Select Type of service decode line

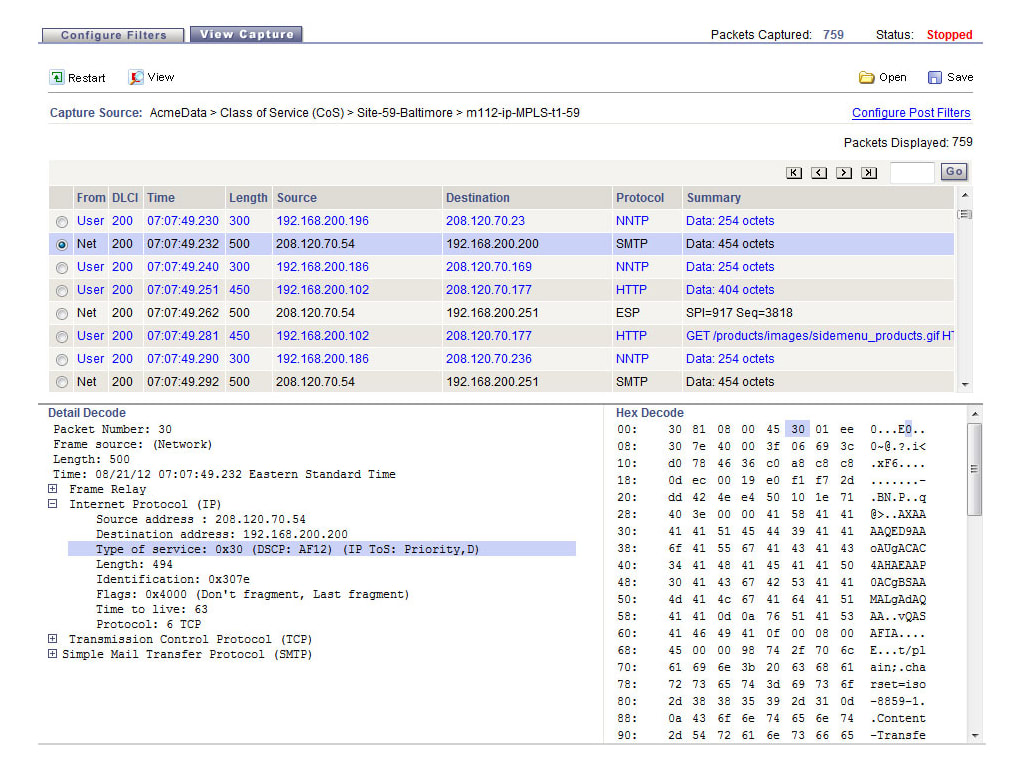tap(322, 549)
